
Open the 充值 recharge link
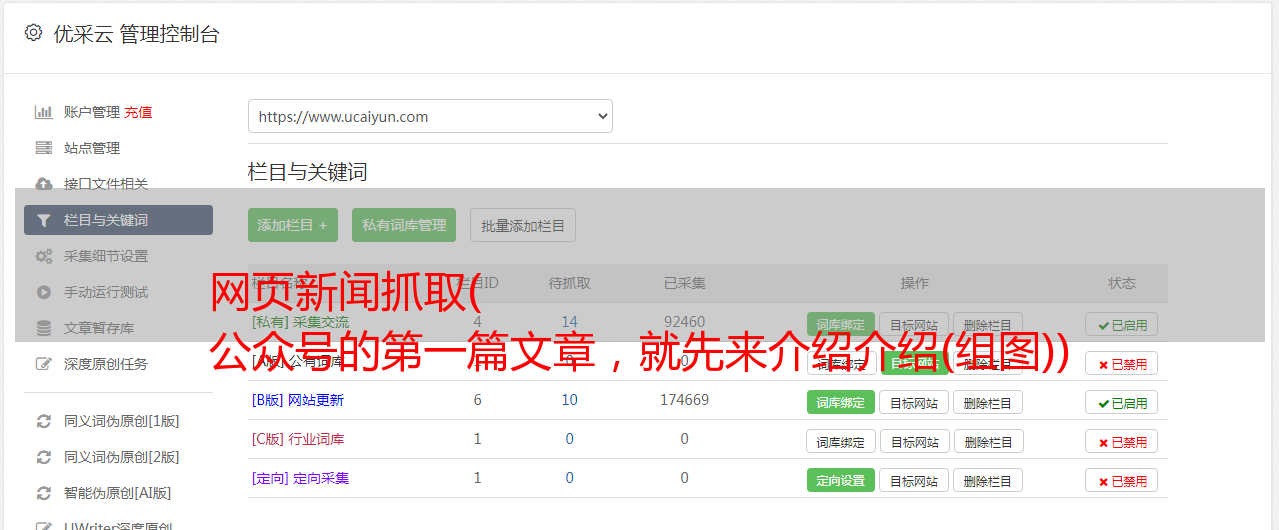pos(139,112)
